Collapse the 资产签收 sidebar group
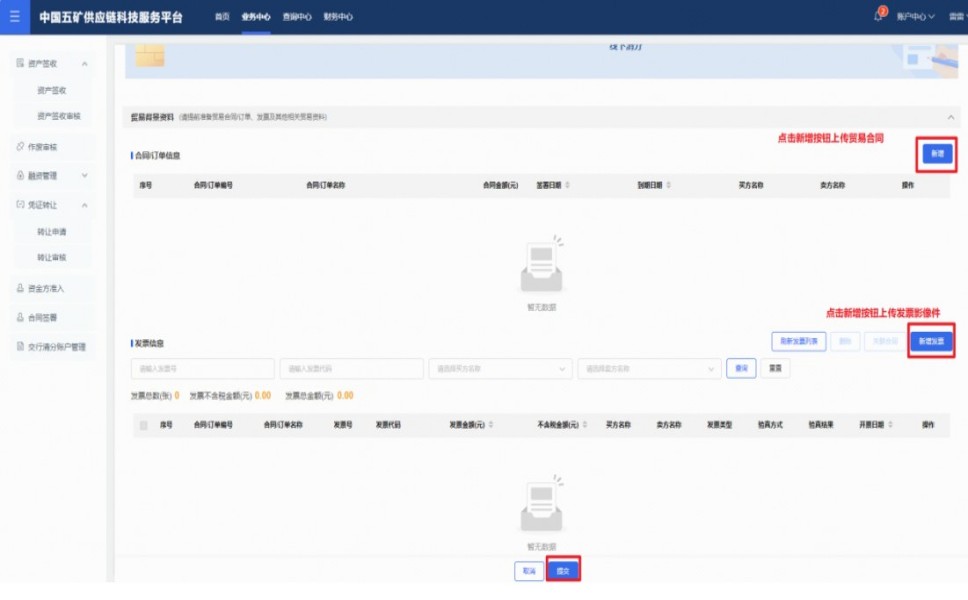 (84, 64)
